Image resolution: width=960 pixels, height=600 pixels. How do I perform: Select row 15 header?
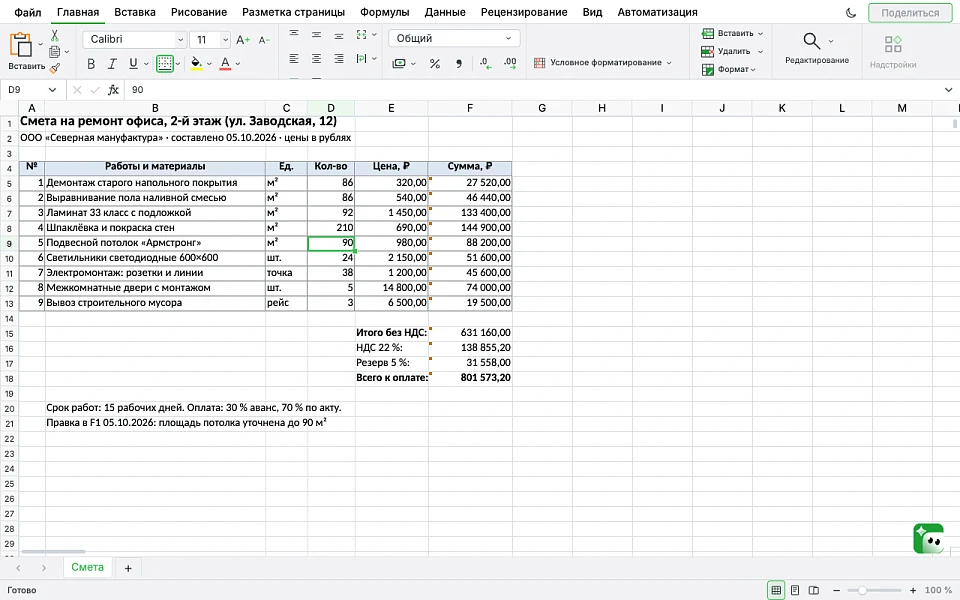pyautogui.click(x=9, y=334)
